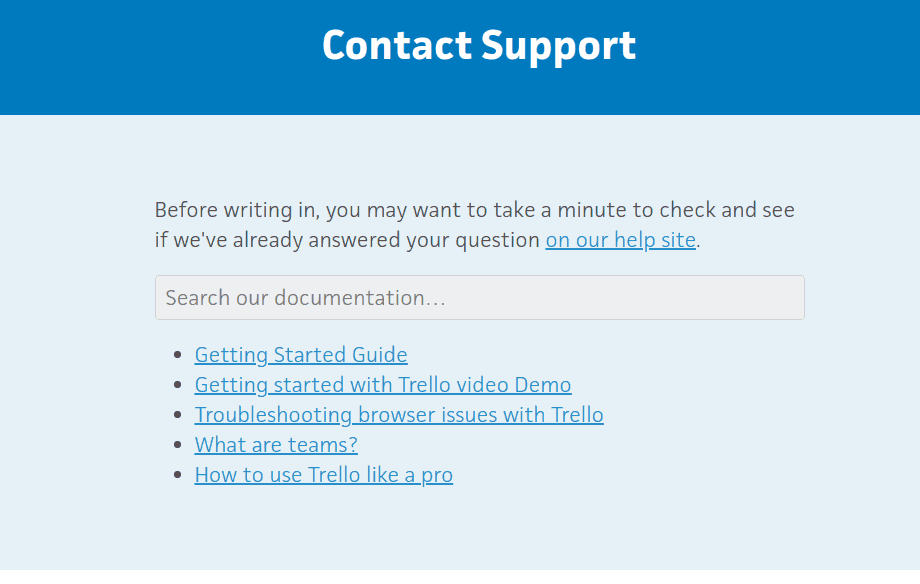Click the 'Before writing in' intro paragraph
This screenshot has height=584, width=920.
[475, 225]
